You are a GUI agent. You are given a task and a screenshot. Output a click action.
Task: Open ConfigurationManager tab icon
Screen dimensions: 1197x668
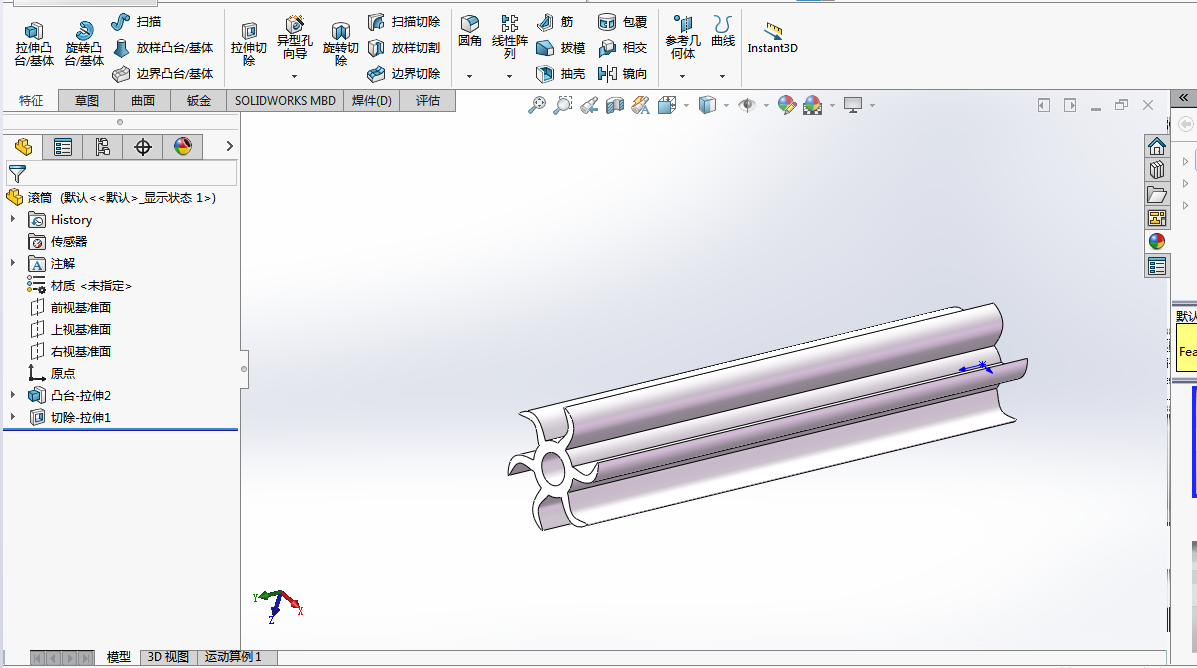[102, 147]
